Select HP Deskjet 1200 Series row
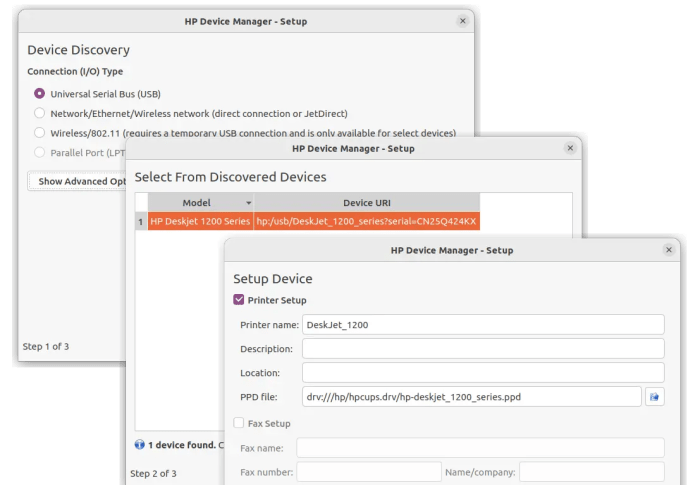 200,221
